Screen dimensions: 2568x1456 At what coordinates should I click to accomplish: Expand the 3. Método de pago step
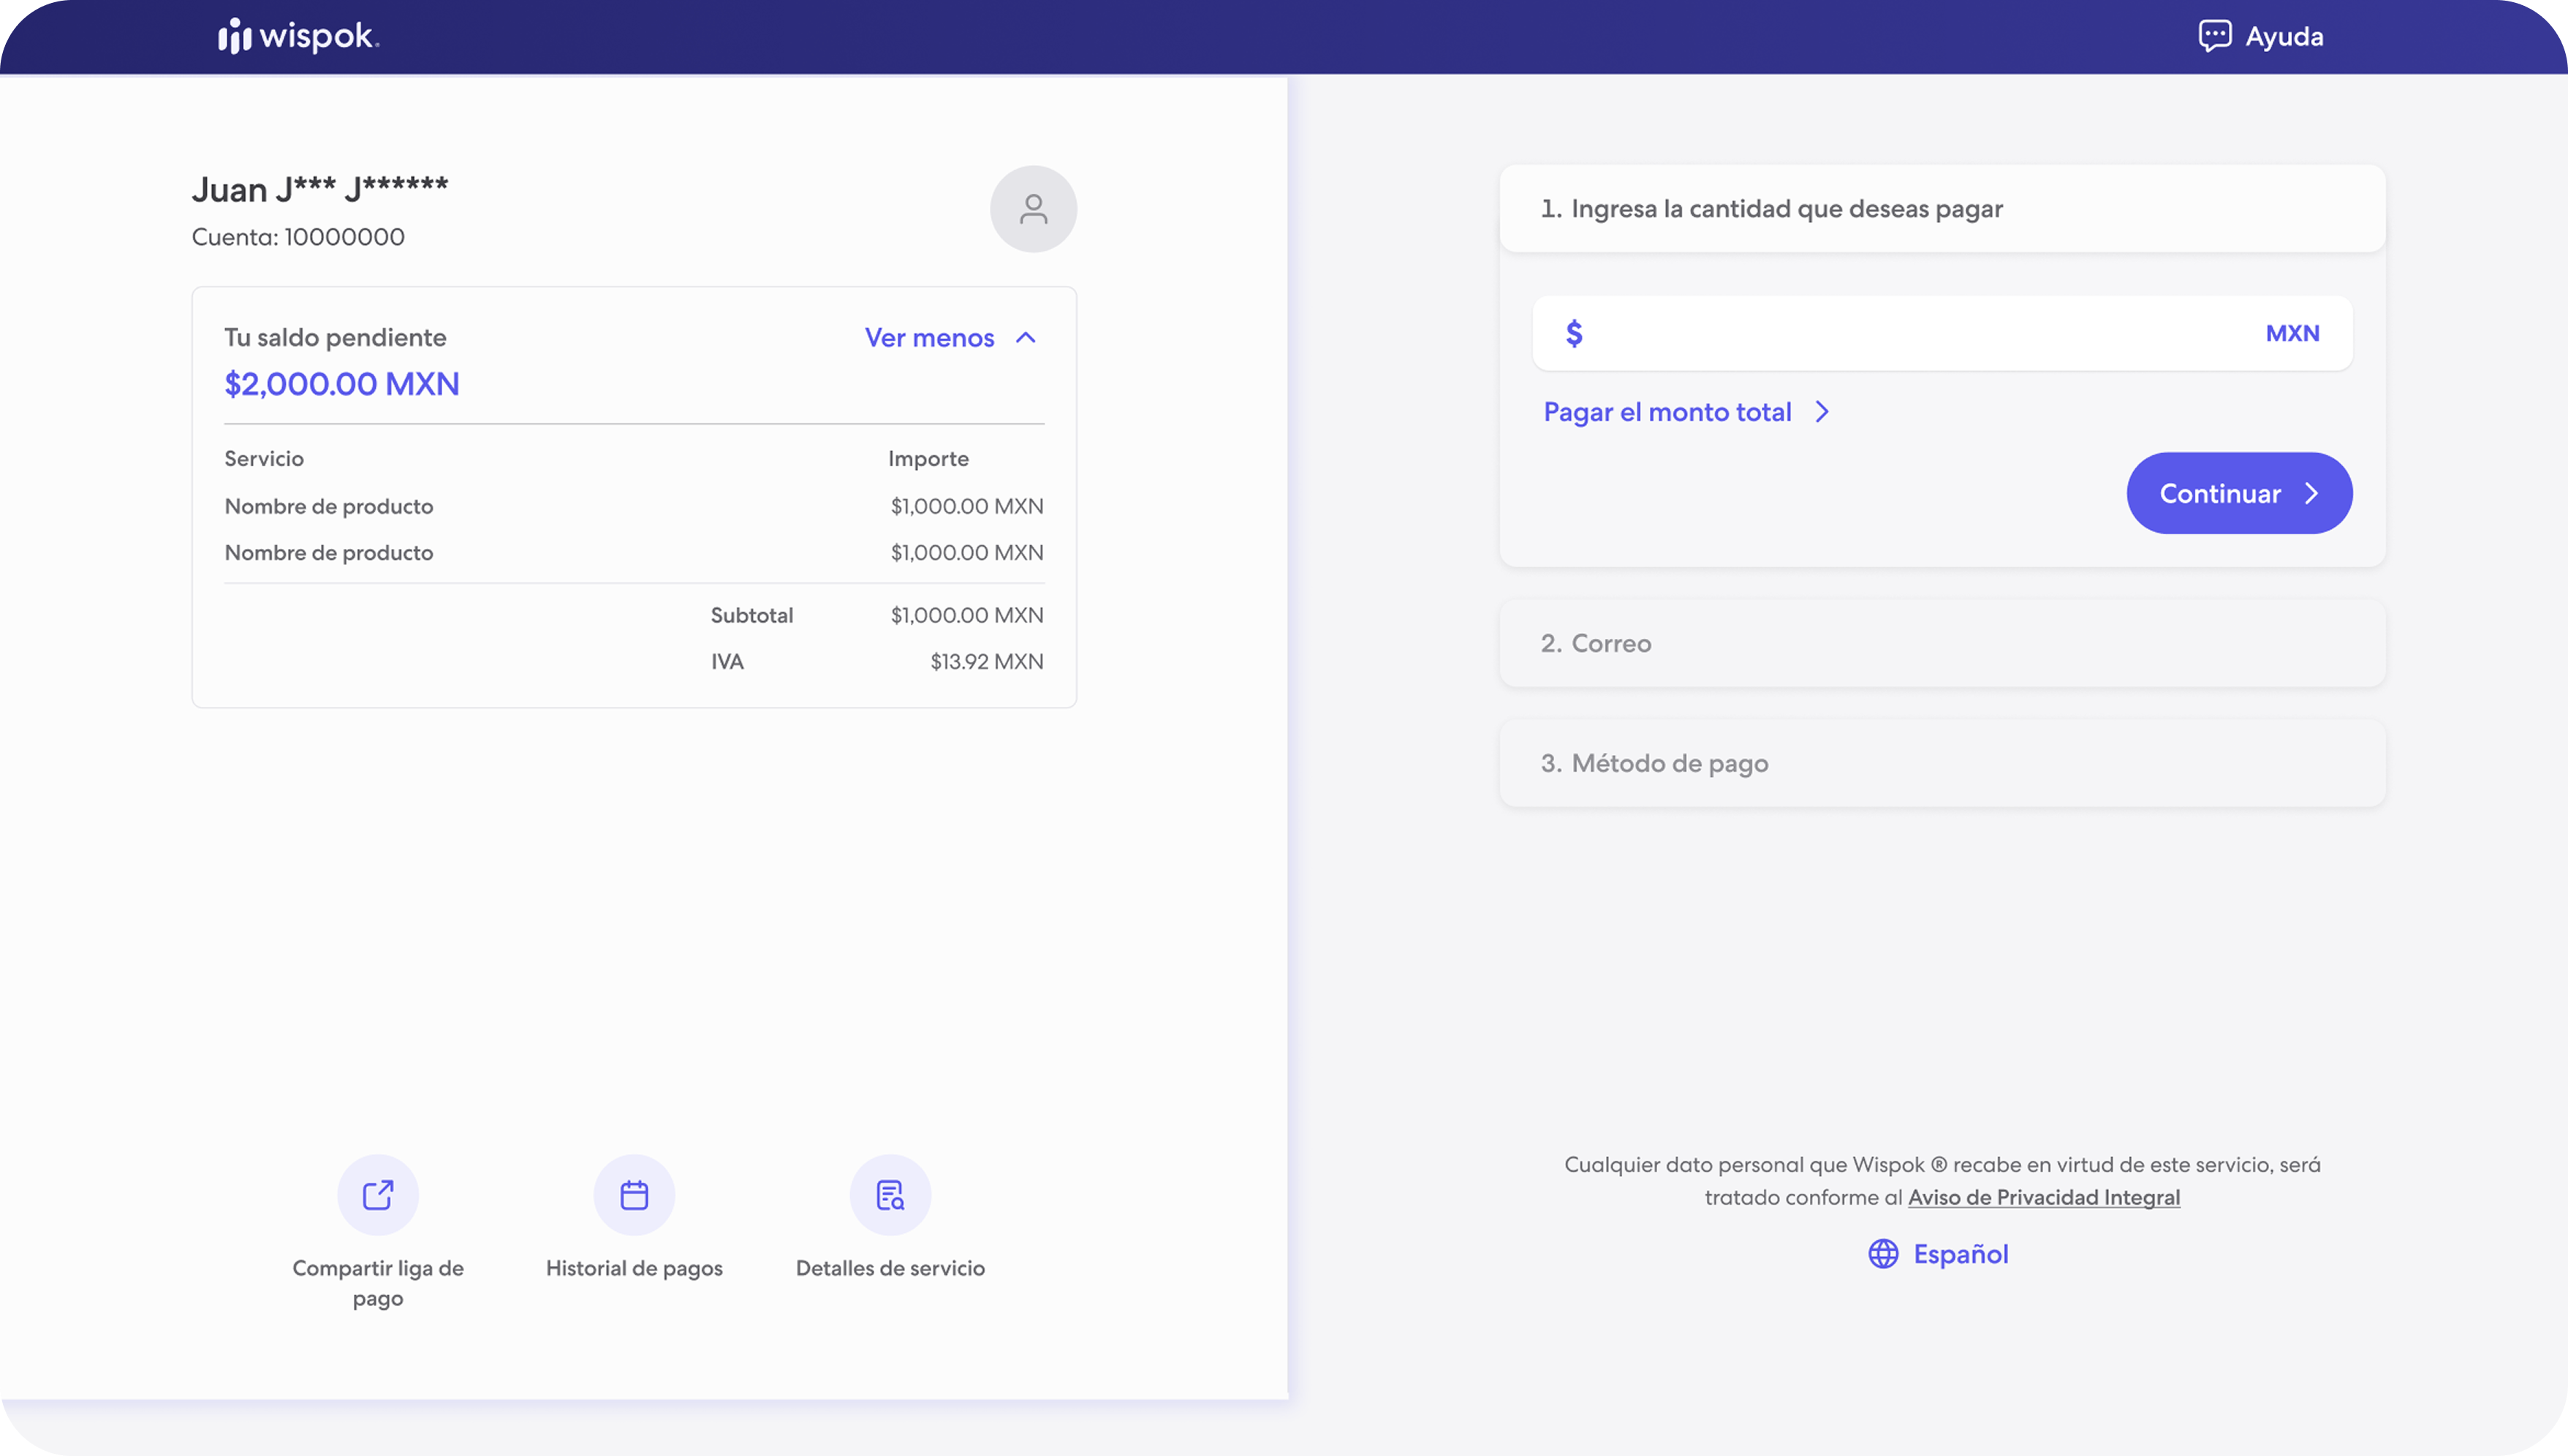pyautogui.click(x=1942, y=763)
